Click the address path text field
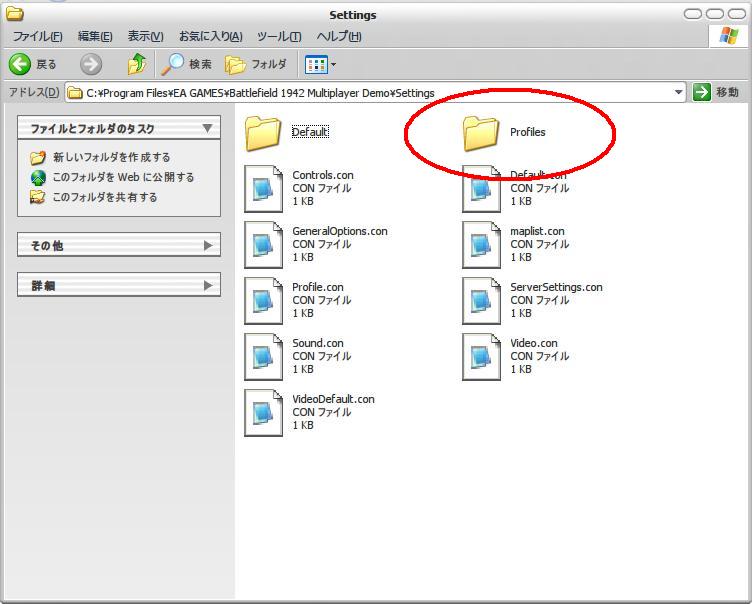 click(375, 93)
